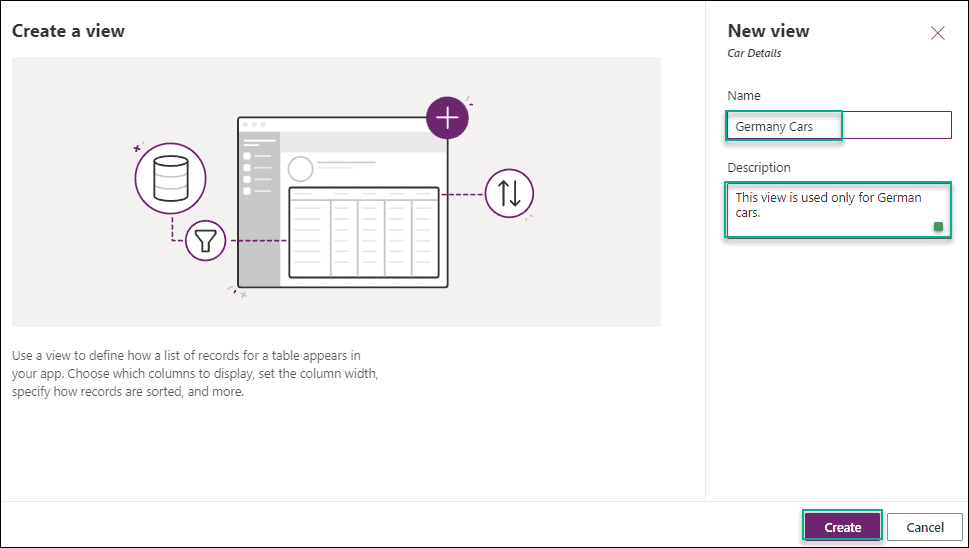The image size is (969, 548).
Task: Select the 'Create a view' heading
Action: click(x=68, y=31)
